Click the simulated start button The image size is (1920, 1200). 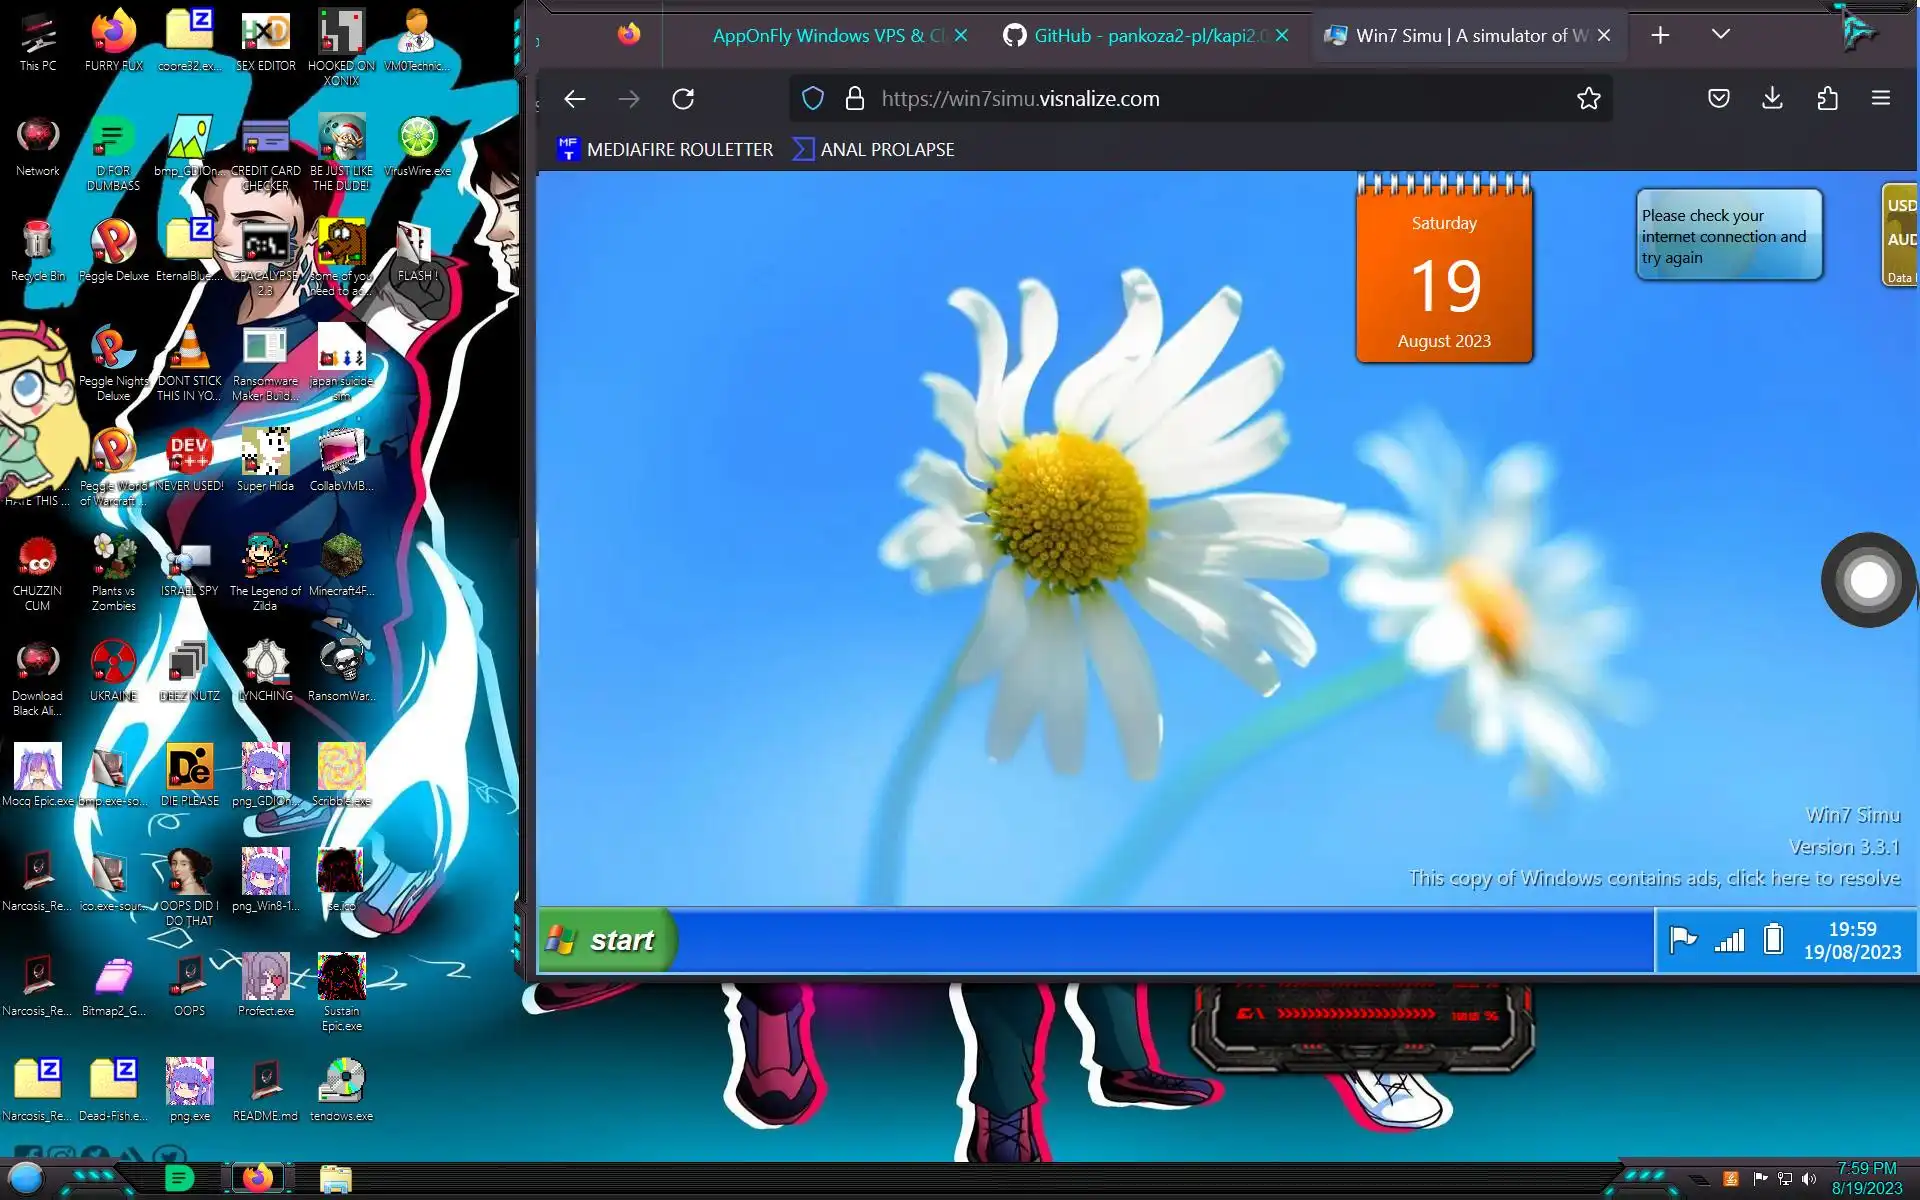pyautogui.click(x=604, y=940)
